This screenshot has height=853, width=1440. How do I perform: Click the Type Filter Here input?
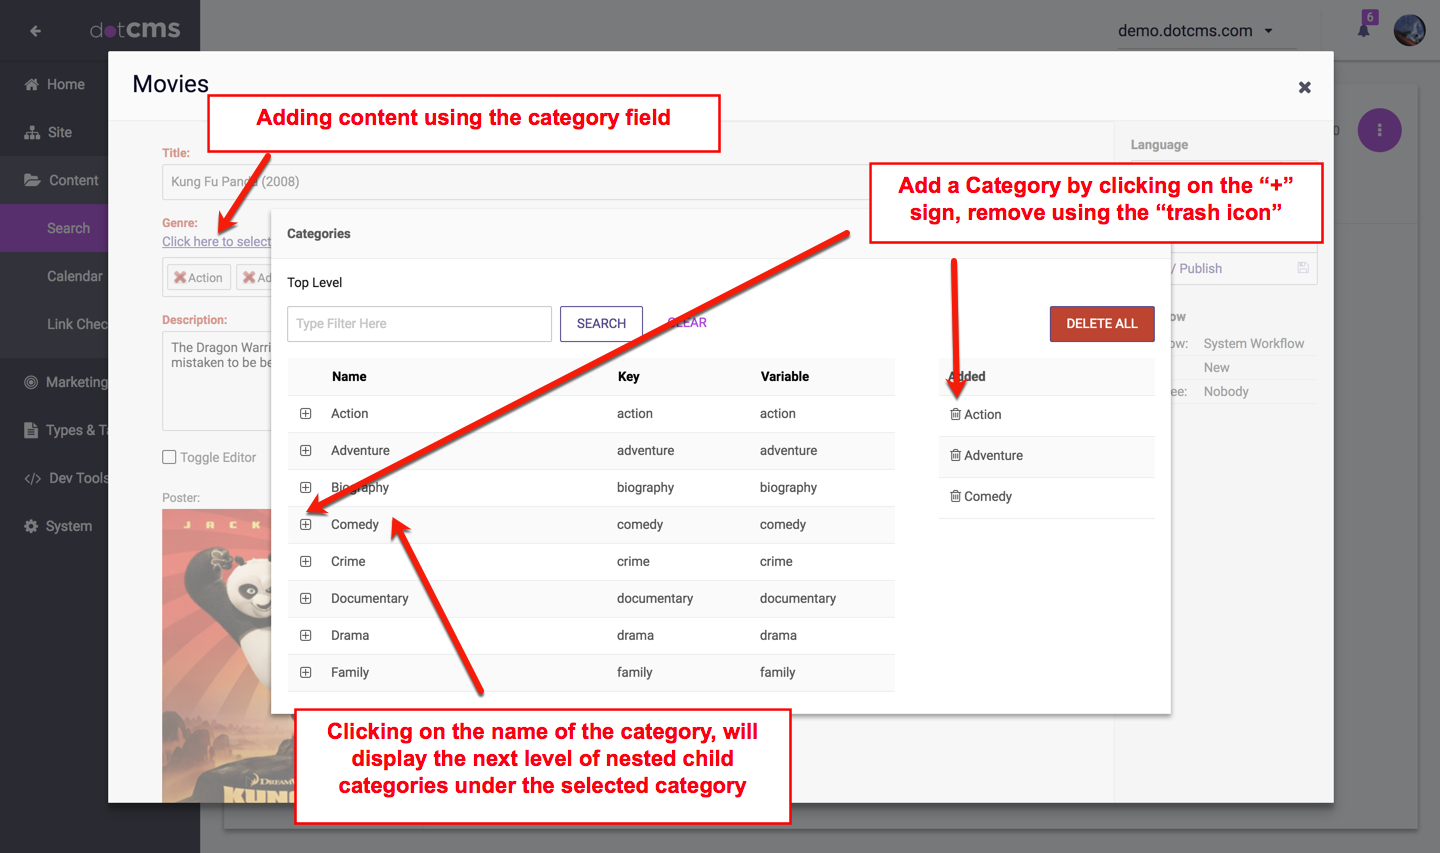(x=419, y=324)
